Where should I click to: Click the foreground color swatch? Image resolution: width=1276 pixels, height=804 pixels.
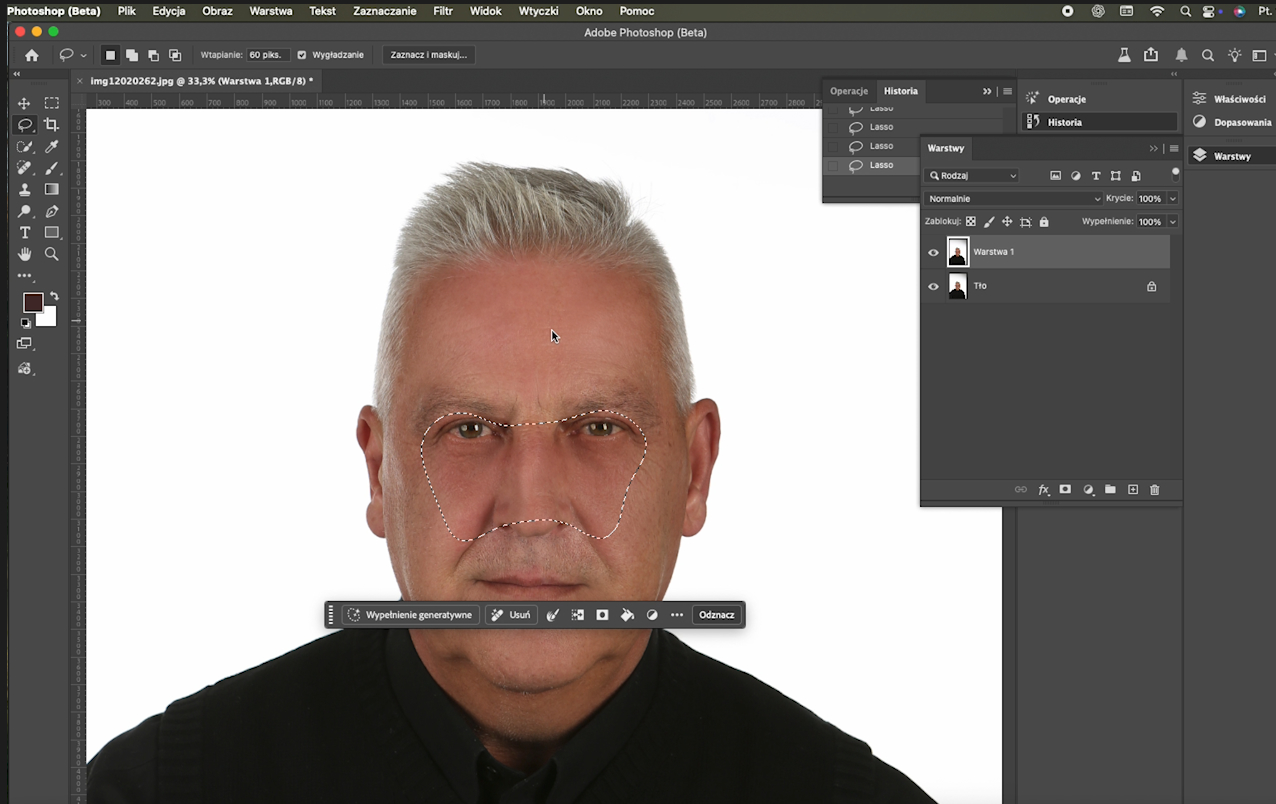(33, 302)
